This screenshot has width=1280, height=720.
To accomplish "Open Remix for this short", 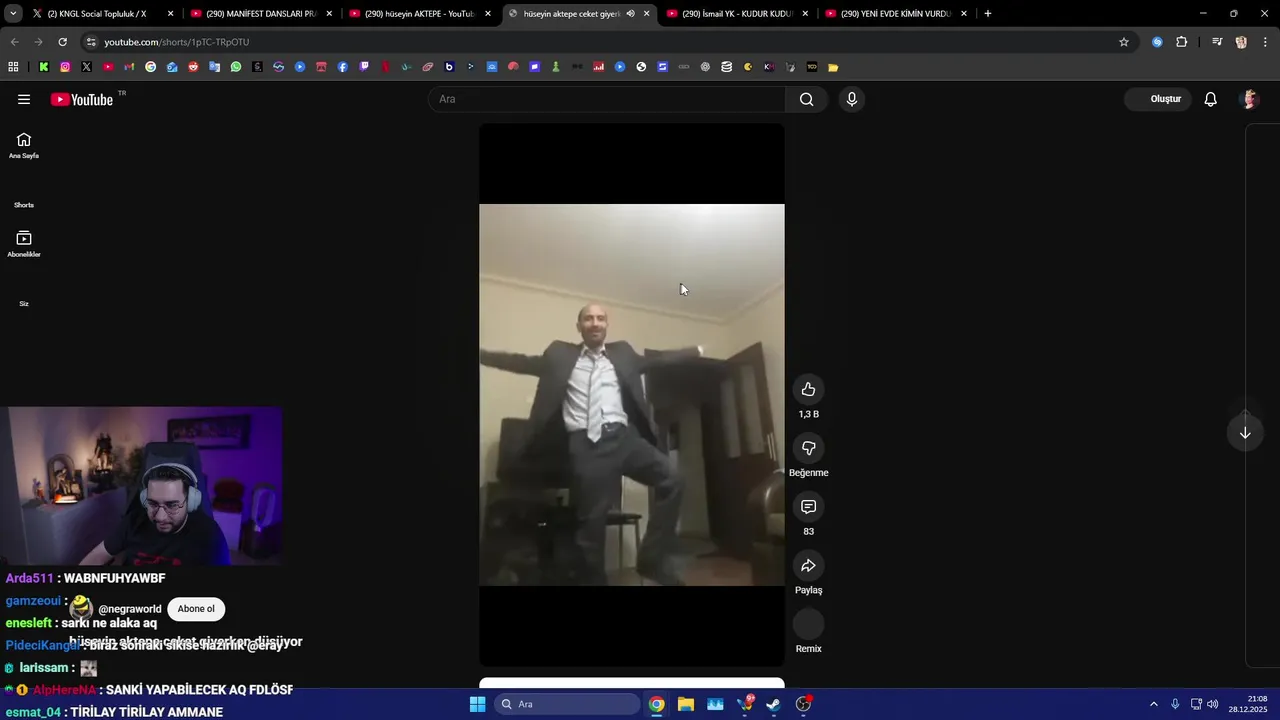I will coord(808,625).
